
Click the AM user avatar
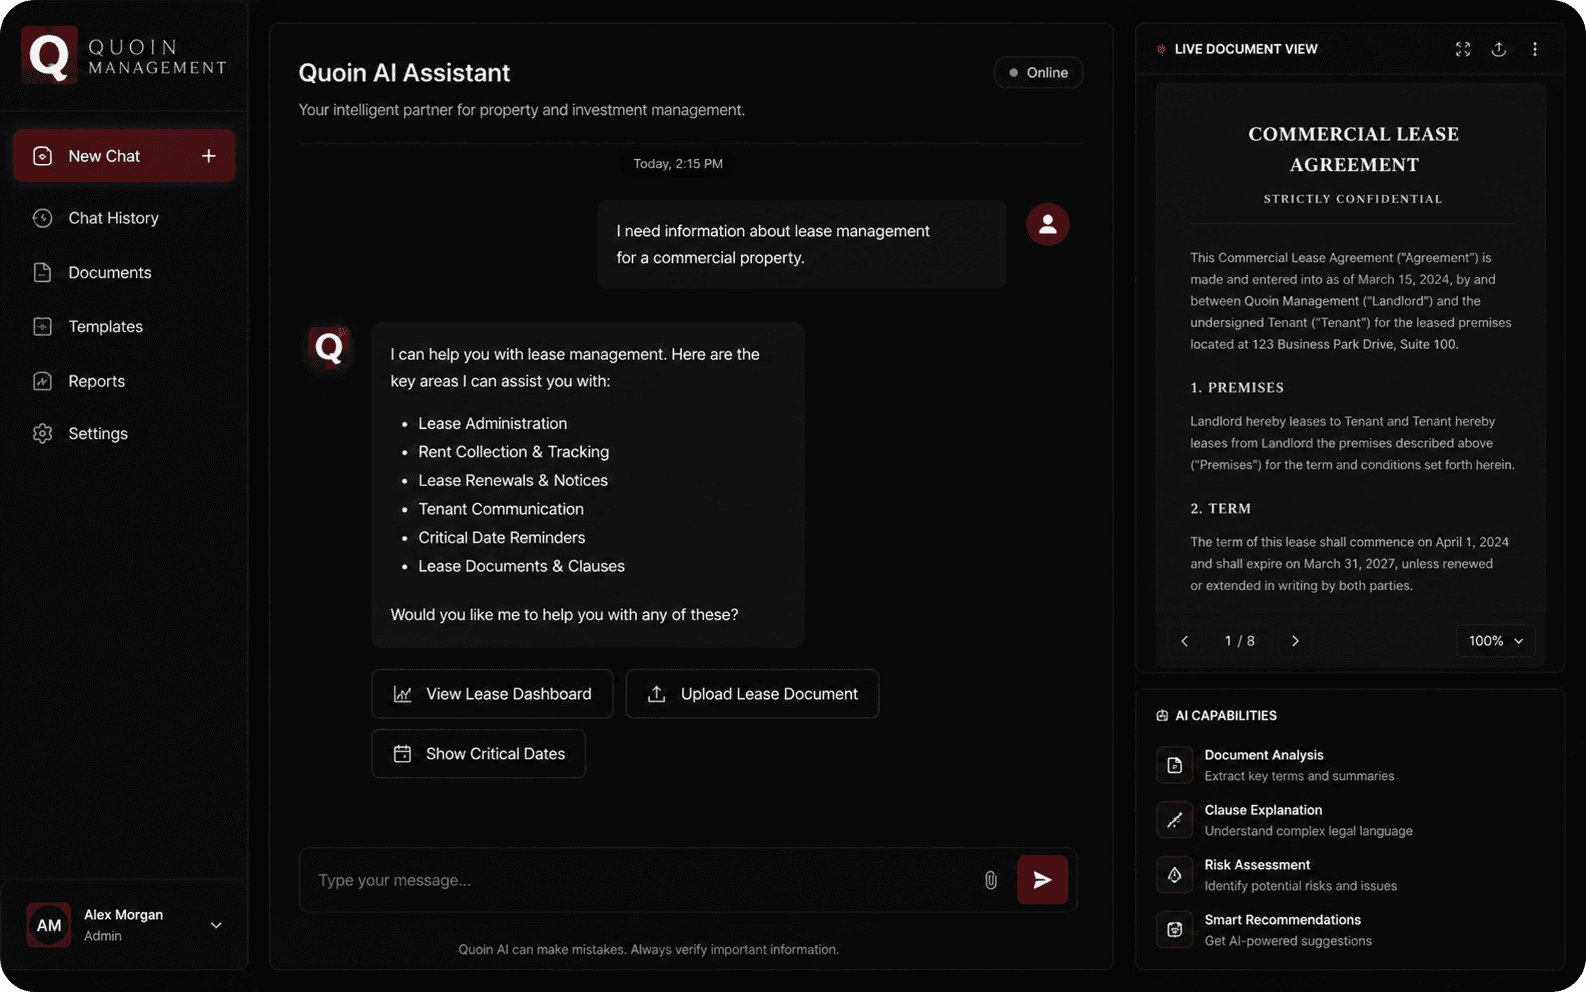49,925
